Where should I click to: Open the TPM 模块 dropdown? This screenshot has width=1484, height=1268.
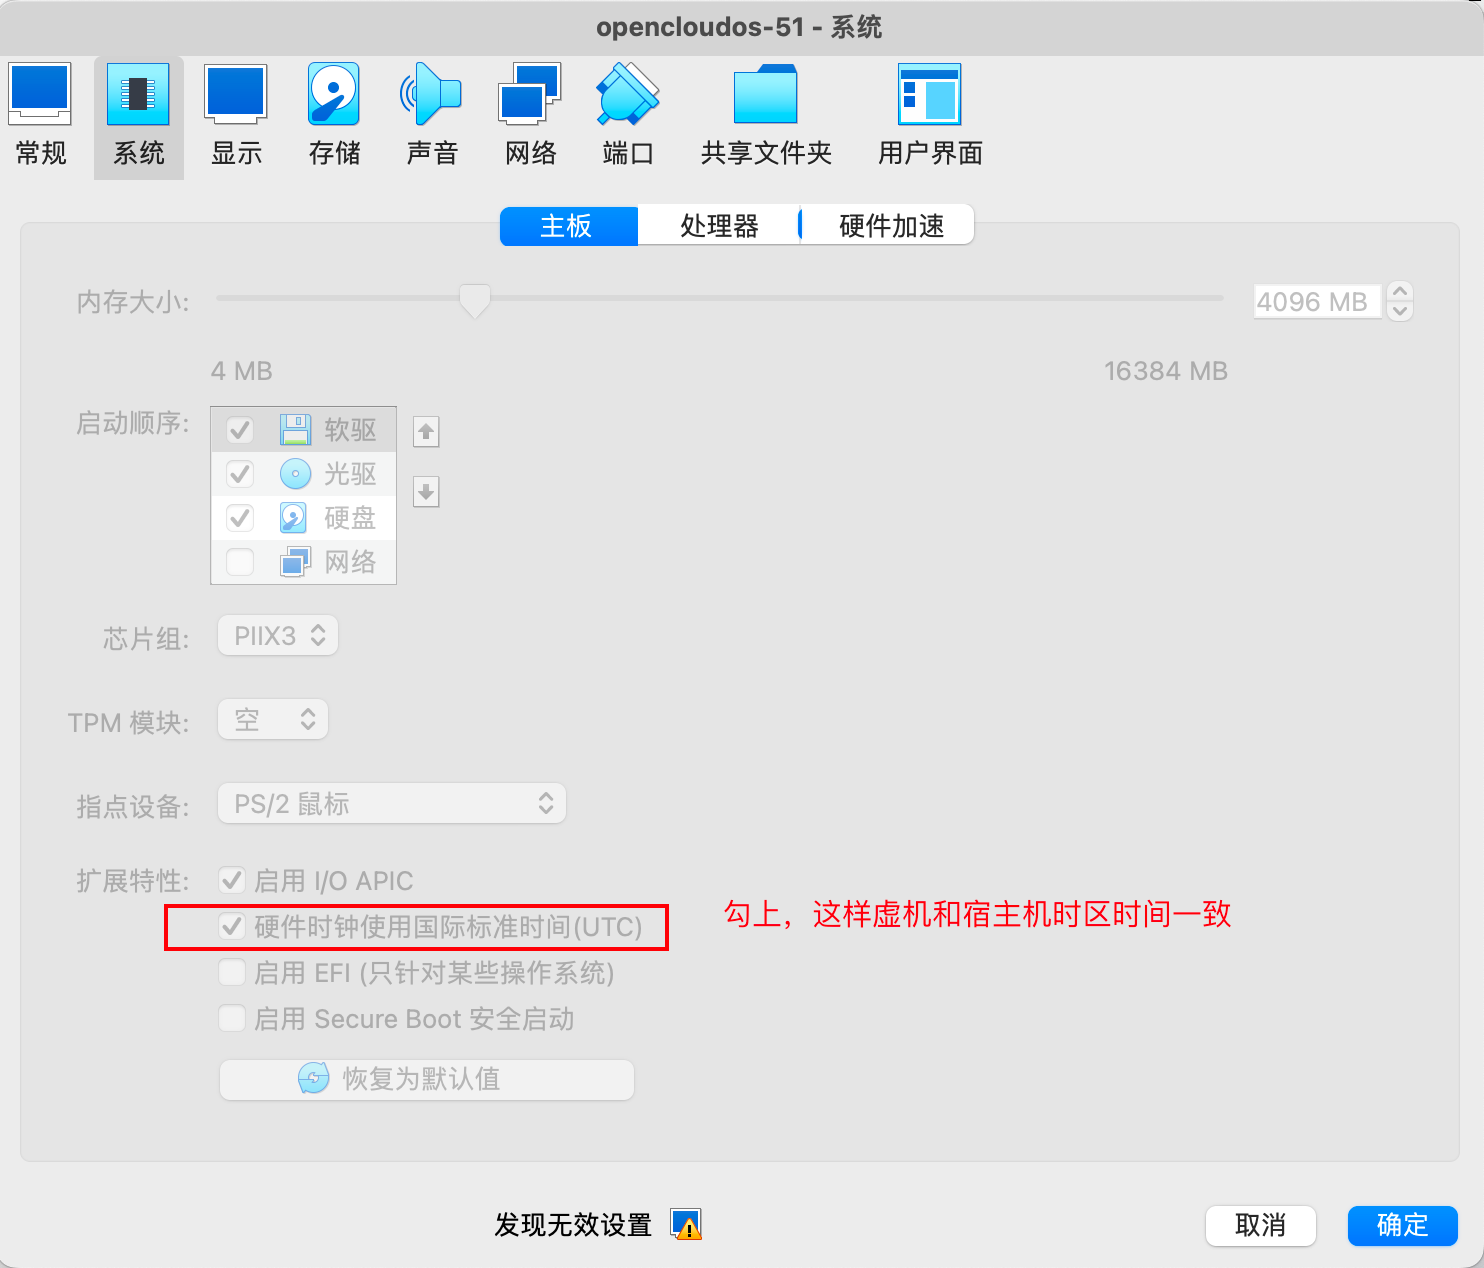click(x=273, y=720)
